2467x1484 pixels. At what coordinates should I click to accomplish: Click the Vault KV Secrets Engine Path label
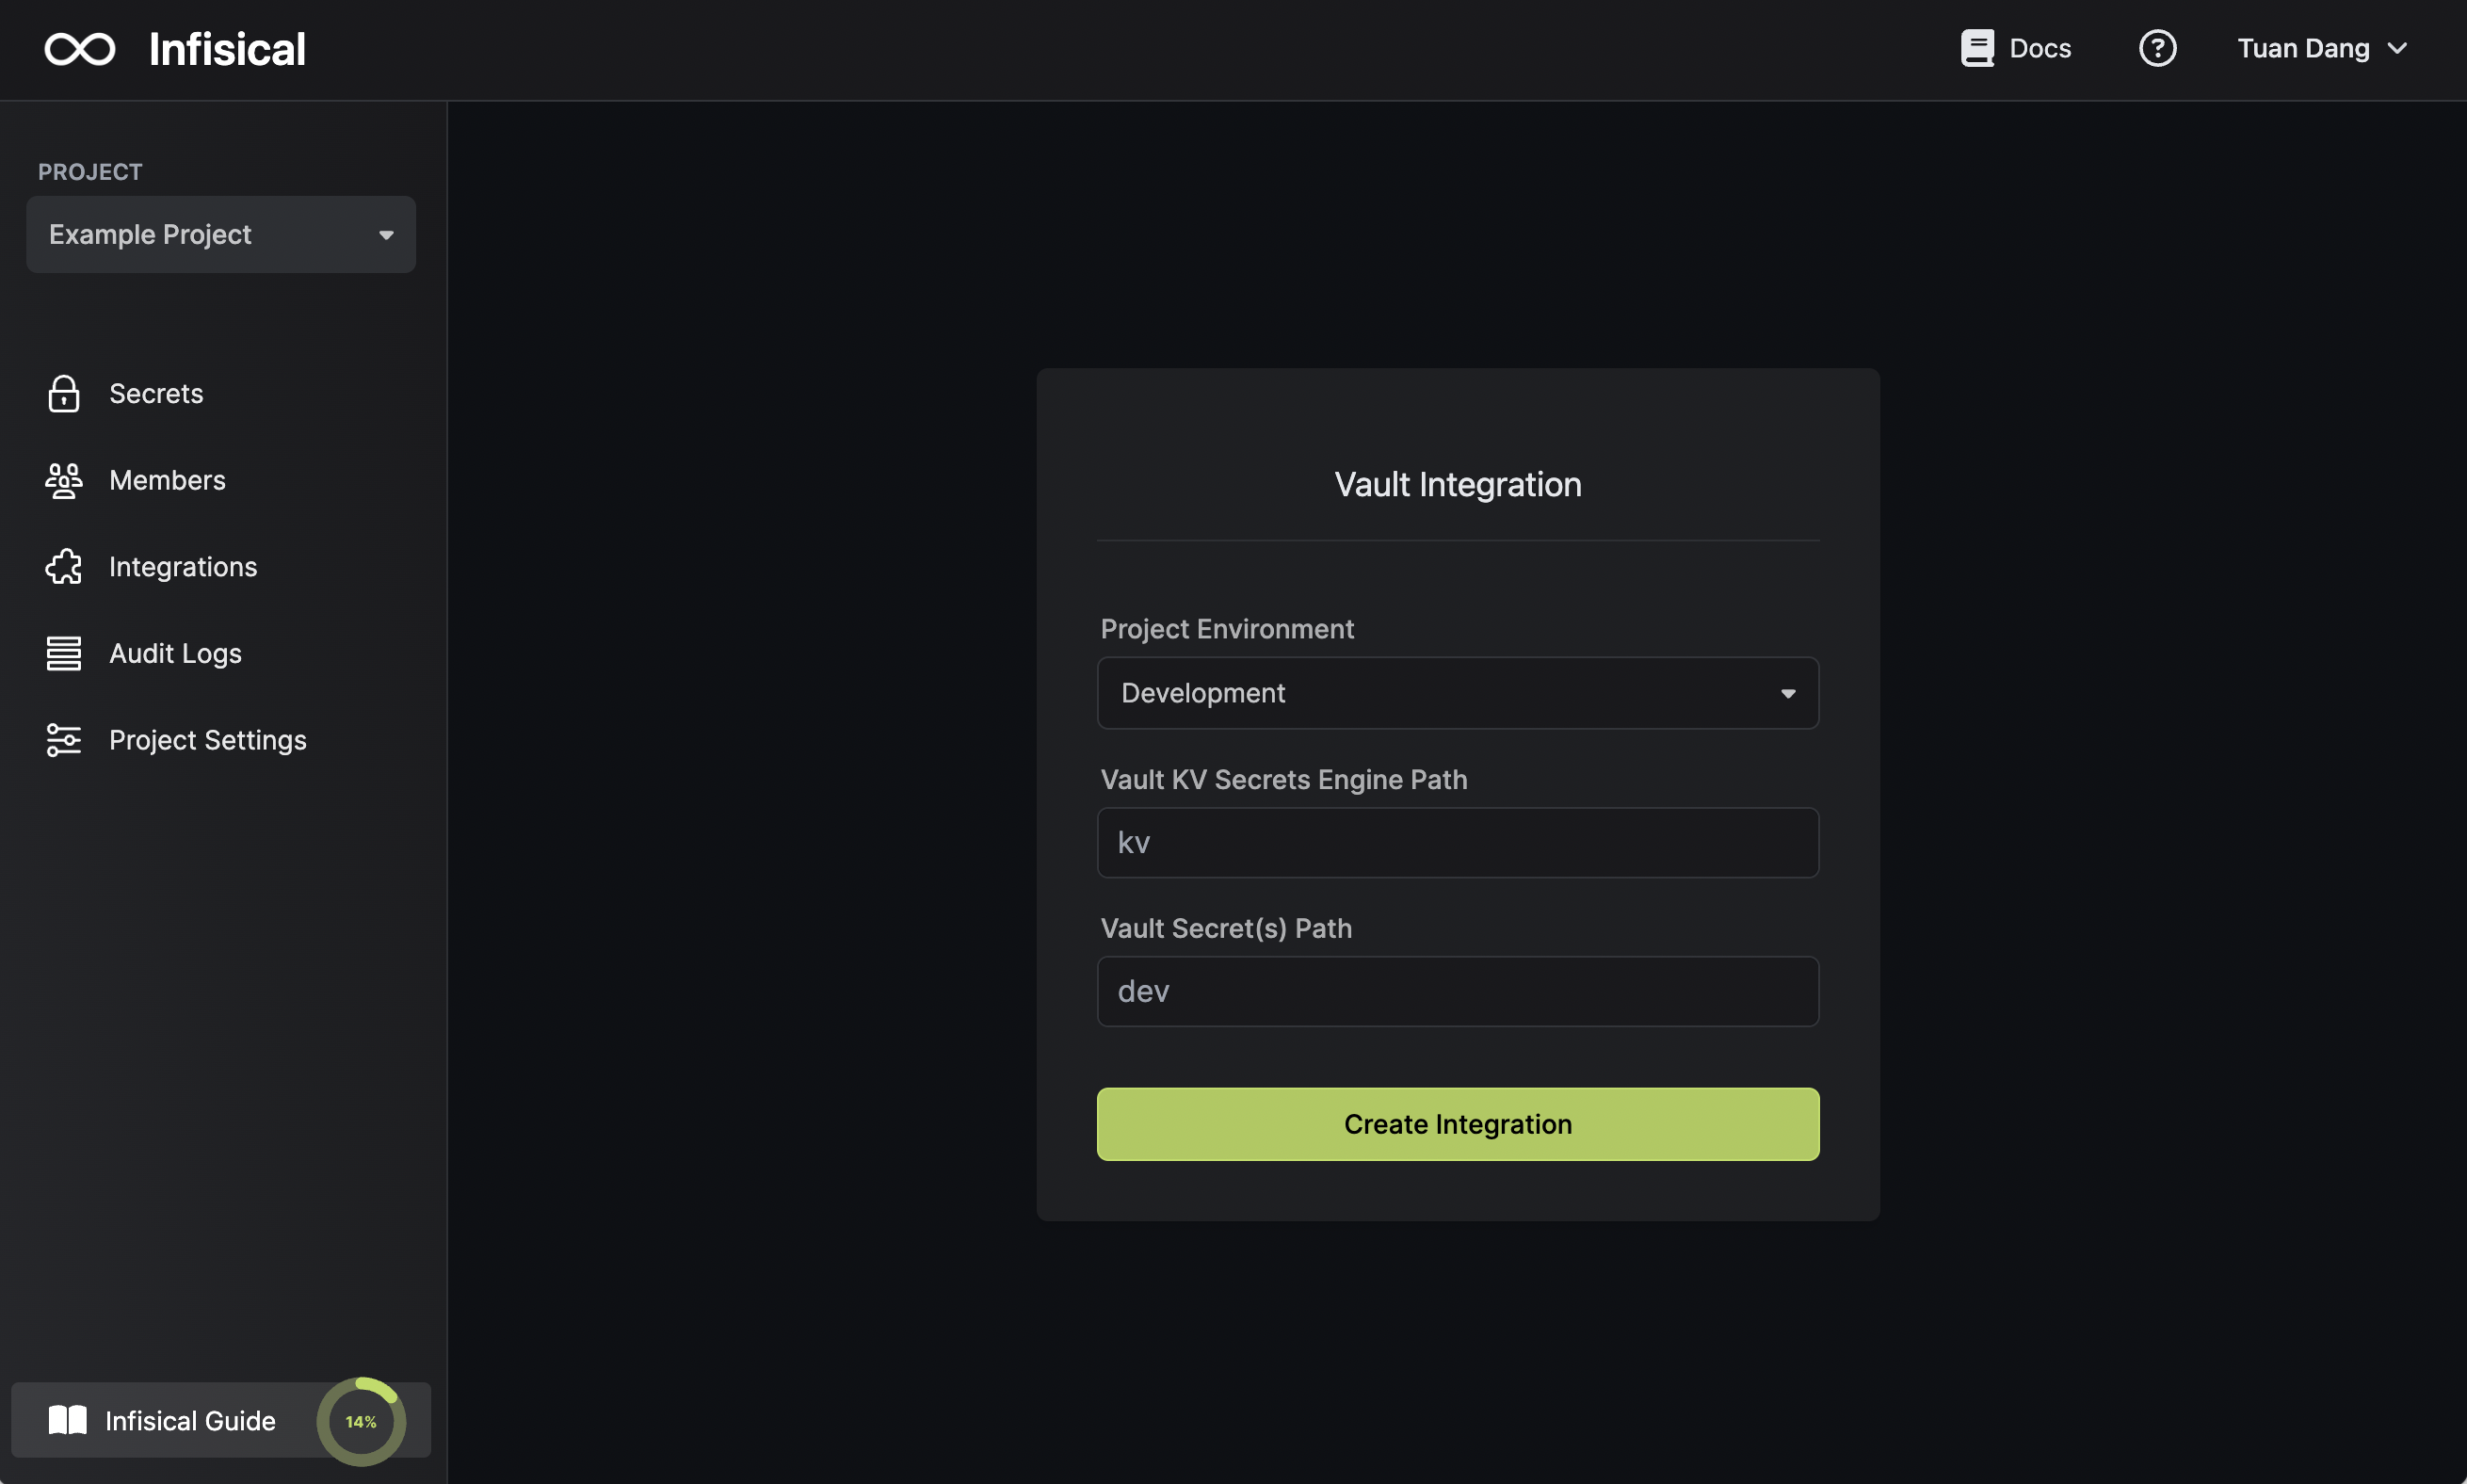point(1283,779)
